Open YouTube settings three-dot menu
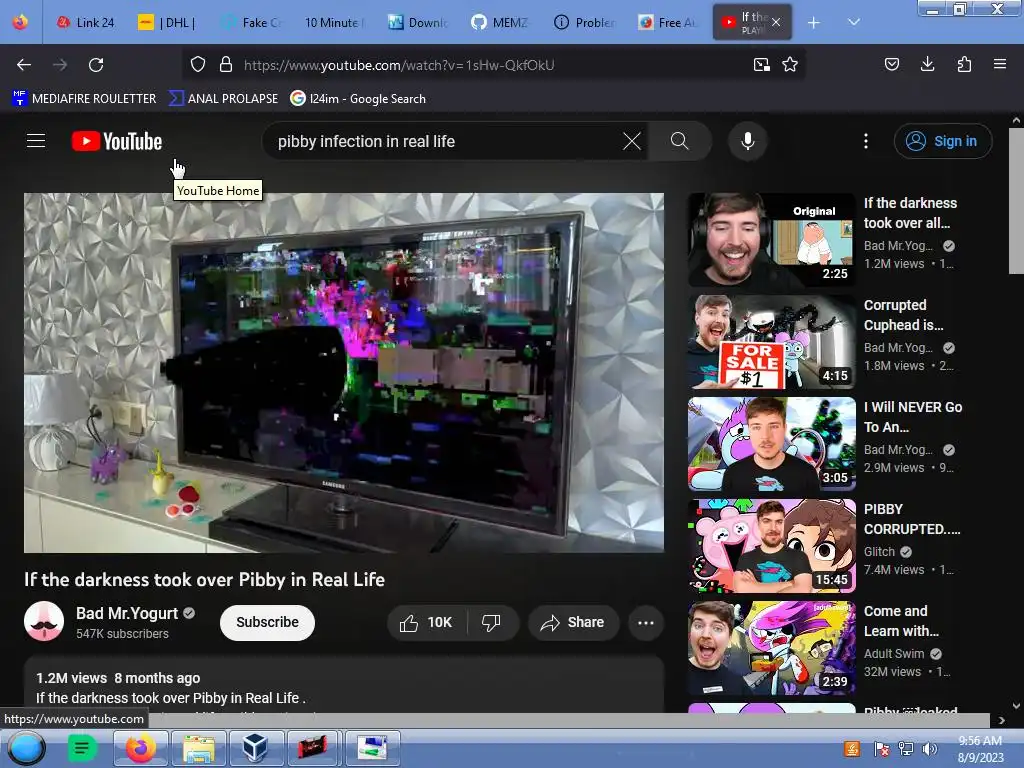 point(866,141)
